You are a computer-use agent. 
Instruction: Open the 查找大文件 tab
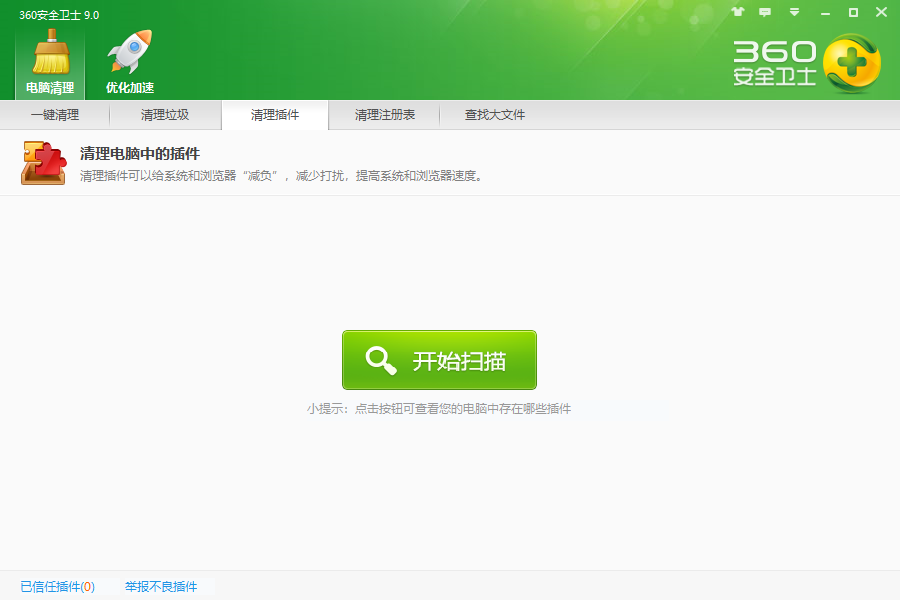pos(495,115)
